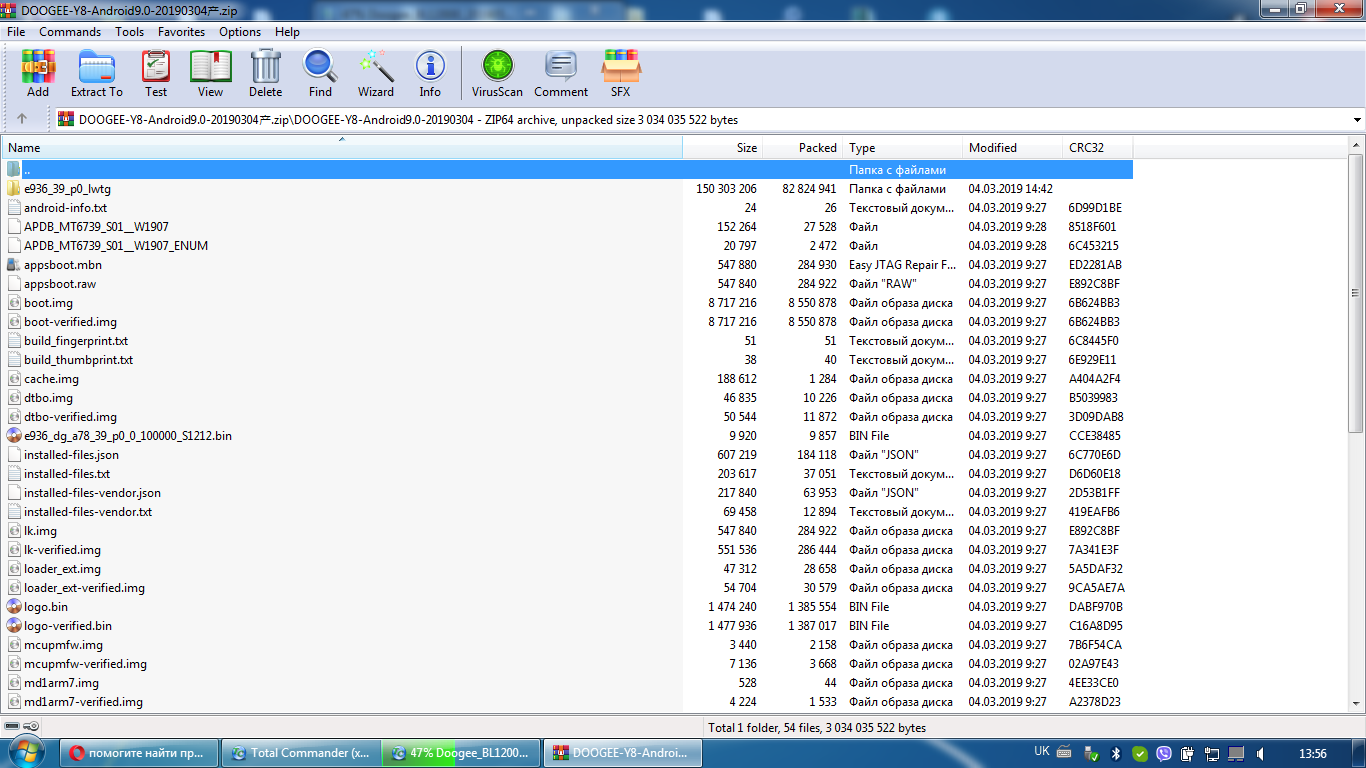Add an archive Comment
The image size is (1366, 768).
point(561,74)
